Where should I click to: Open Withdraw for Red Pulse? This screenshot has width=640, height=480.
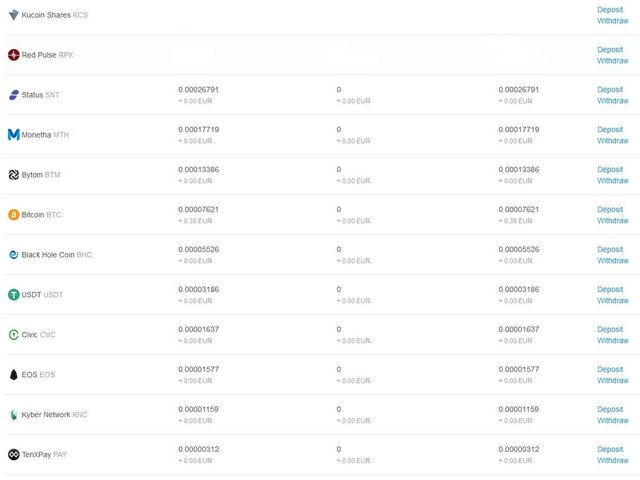pos(613,61)
